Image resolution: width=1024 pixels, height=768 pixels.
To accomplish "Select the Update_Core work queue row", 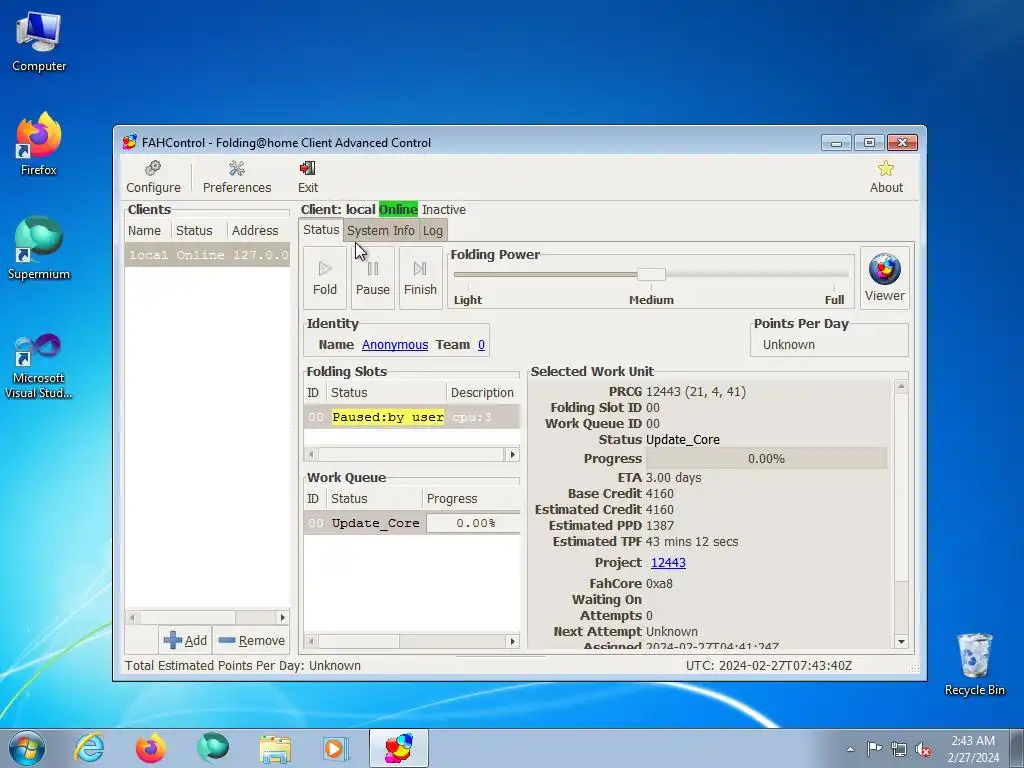I will point(411,523).
